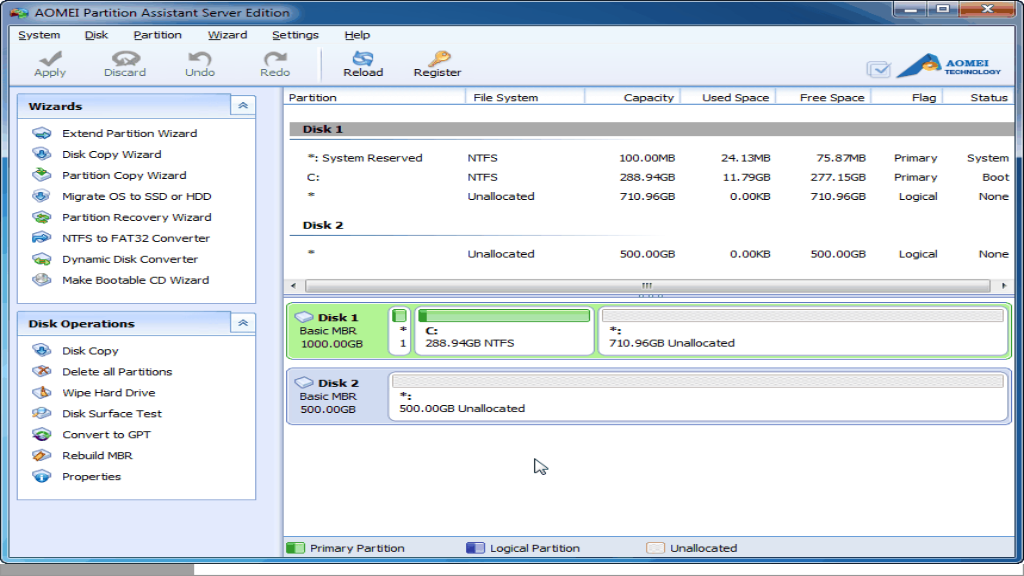Image resolution: width=1024 pixels, height=576 pixels.
Task: Open Make Bootable CD Wizard
Action: [135, 280]
